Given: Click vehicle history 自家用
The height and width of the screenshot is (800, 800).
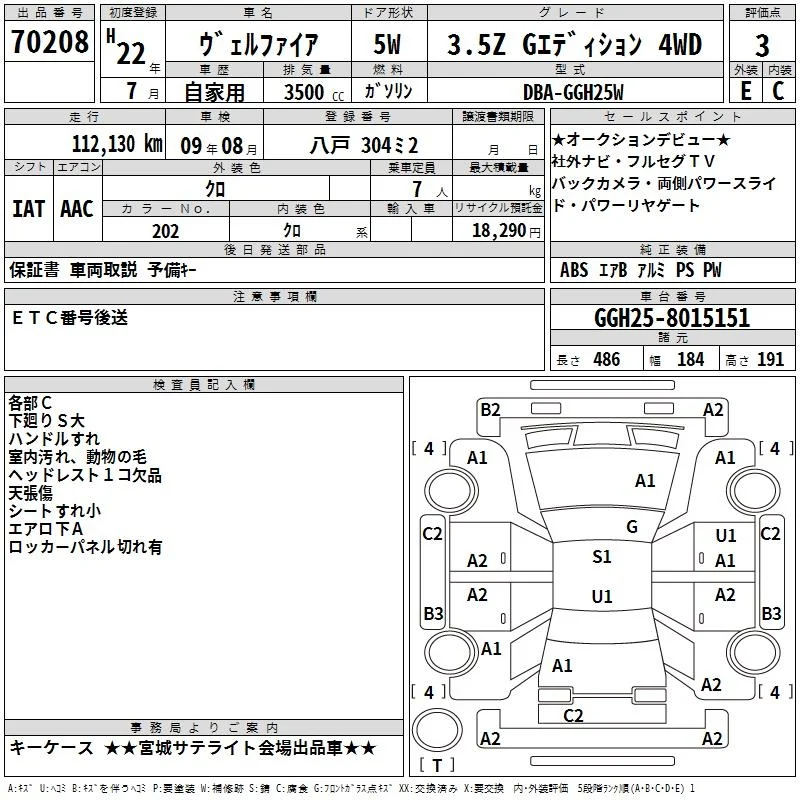Looking at the screenshot, I should [215, 92].
